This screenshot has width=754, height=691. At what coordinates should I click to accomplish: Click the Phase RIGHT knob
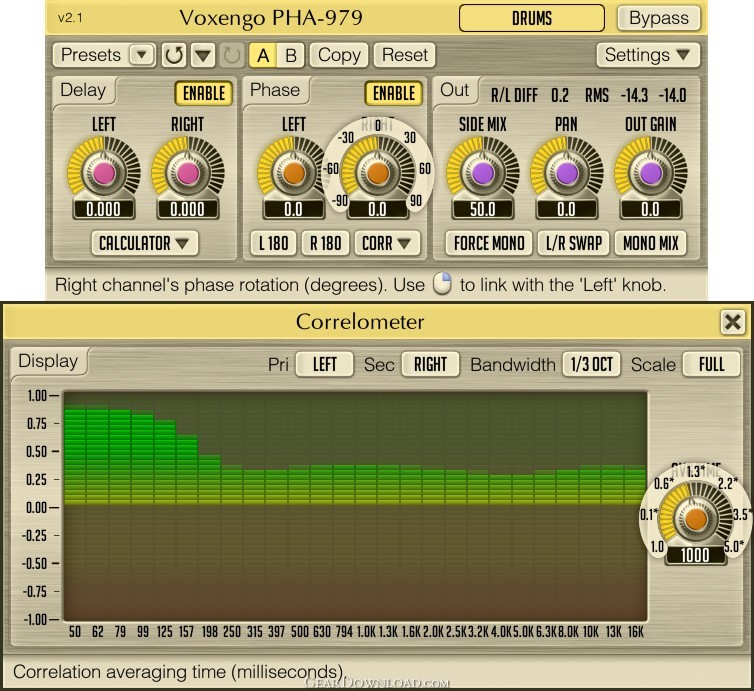pos(377,173)
